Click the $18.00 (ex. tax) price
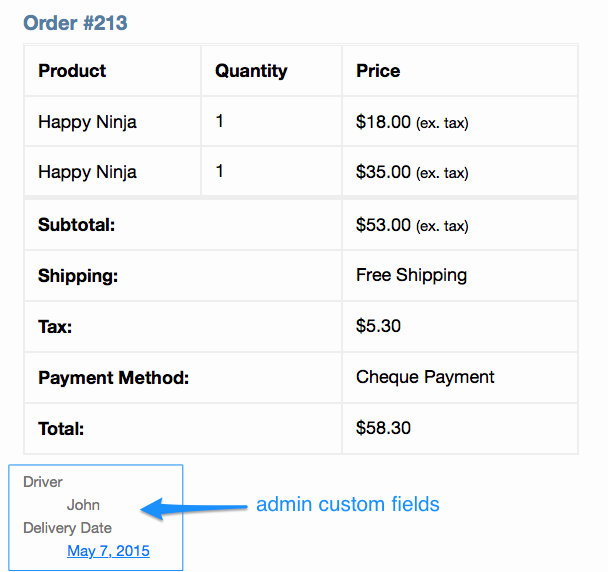 412,122
